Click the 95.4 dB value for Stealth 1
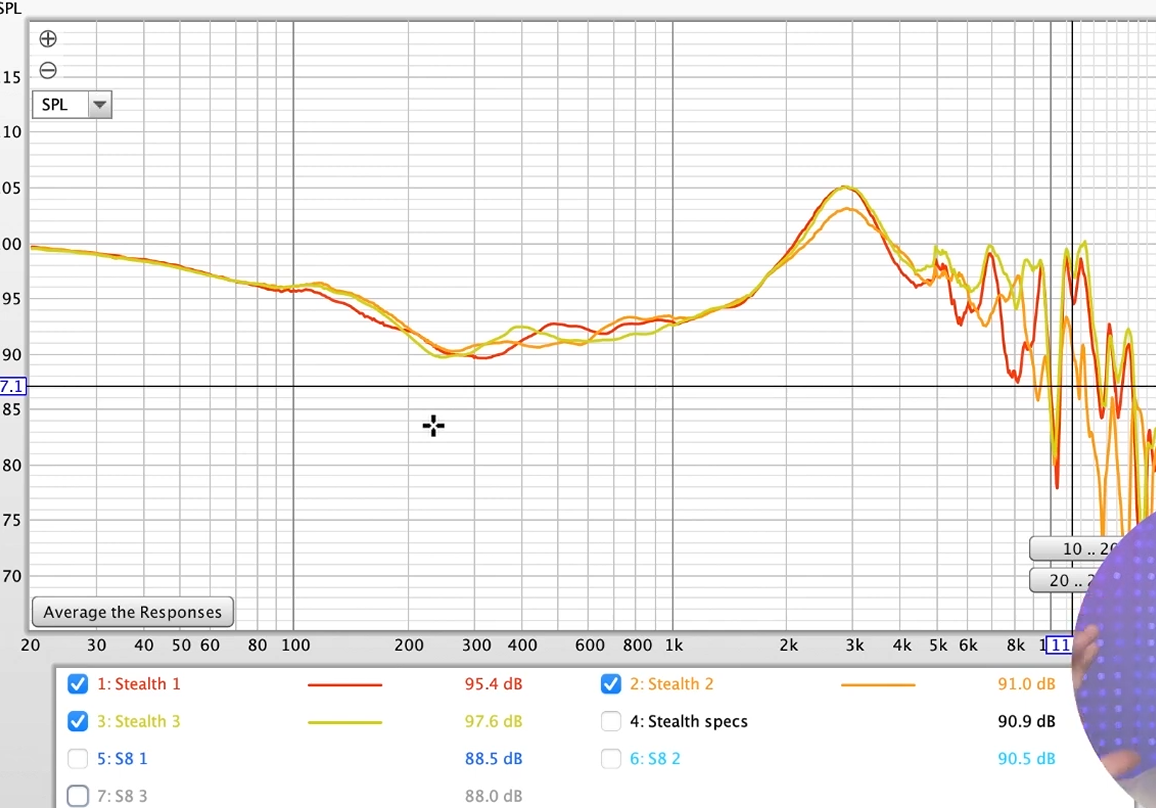 pyautogui.click(x=493, y=684)
